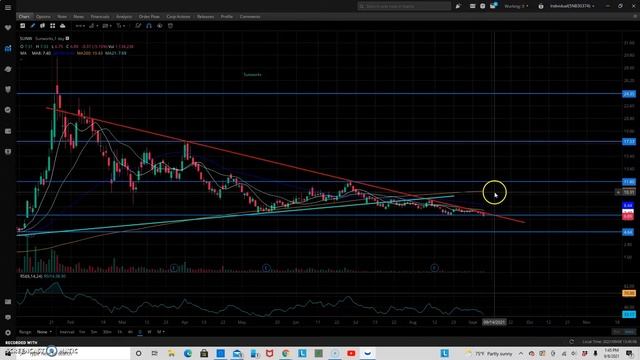Toggle the magnet snap mode
This screenshot has height=360, width=640.
pos(149,26)
